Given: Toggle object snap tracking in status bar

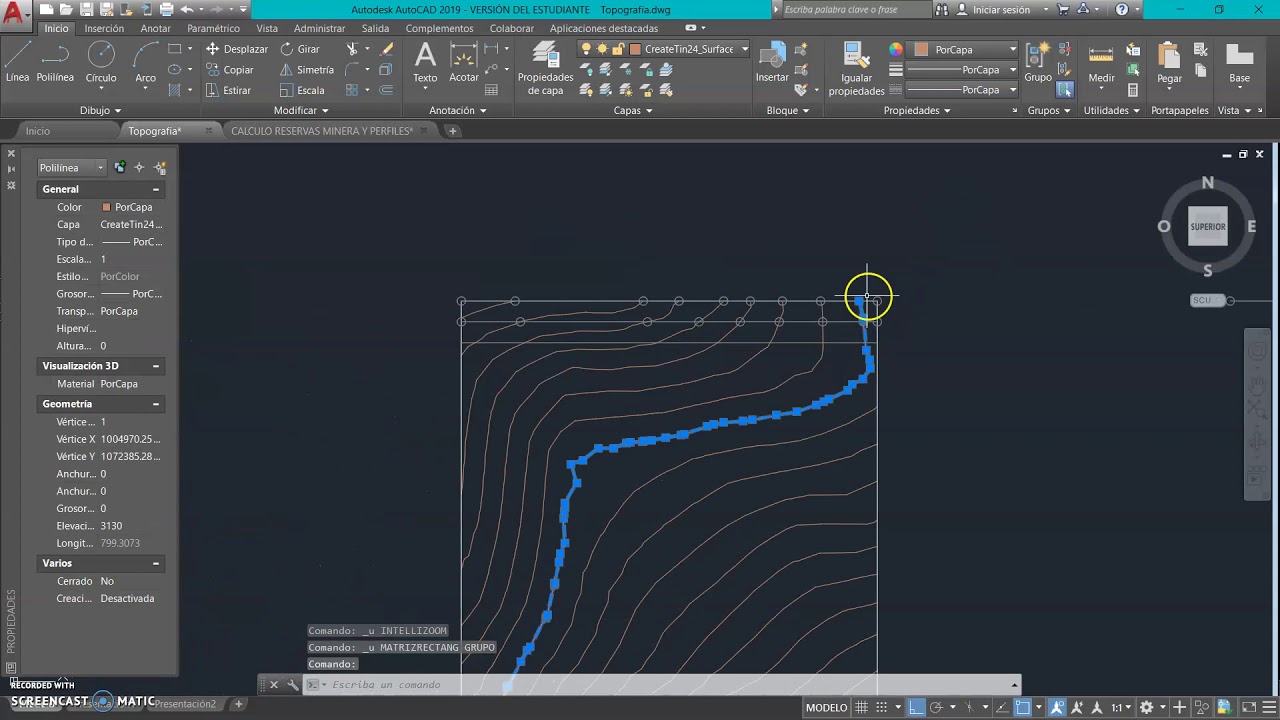Looking at the screenshot, I should point(1004,707).
